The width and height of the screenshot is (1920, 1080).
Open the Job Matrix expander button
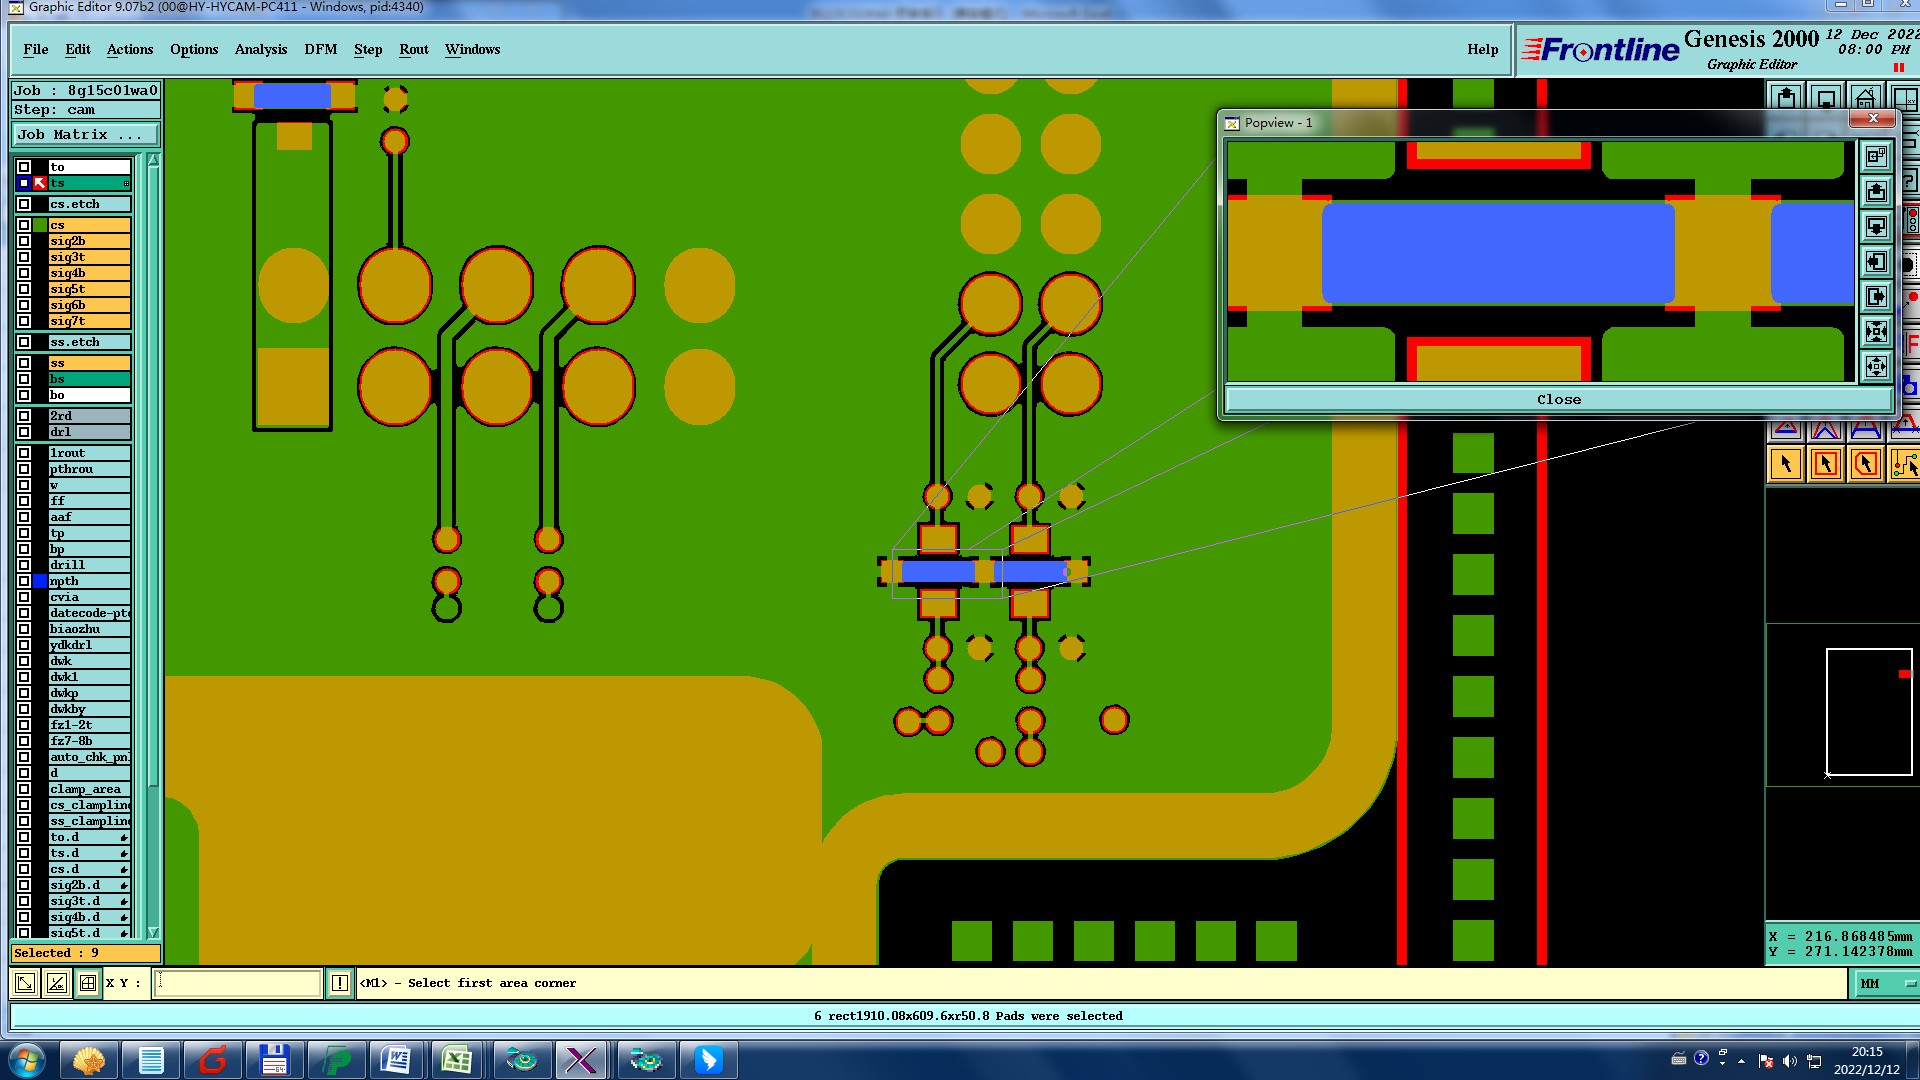tap(86, 134)
